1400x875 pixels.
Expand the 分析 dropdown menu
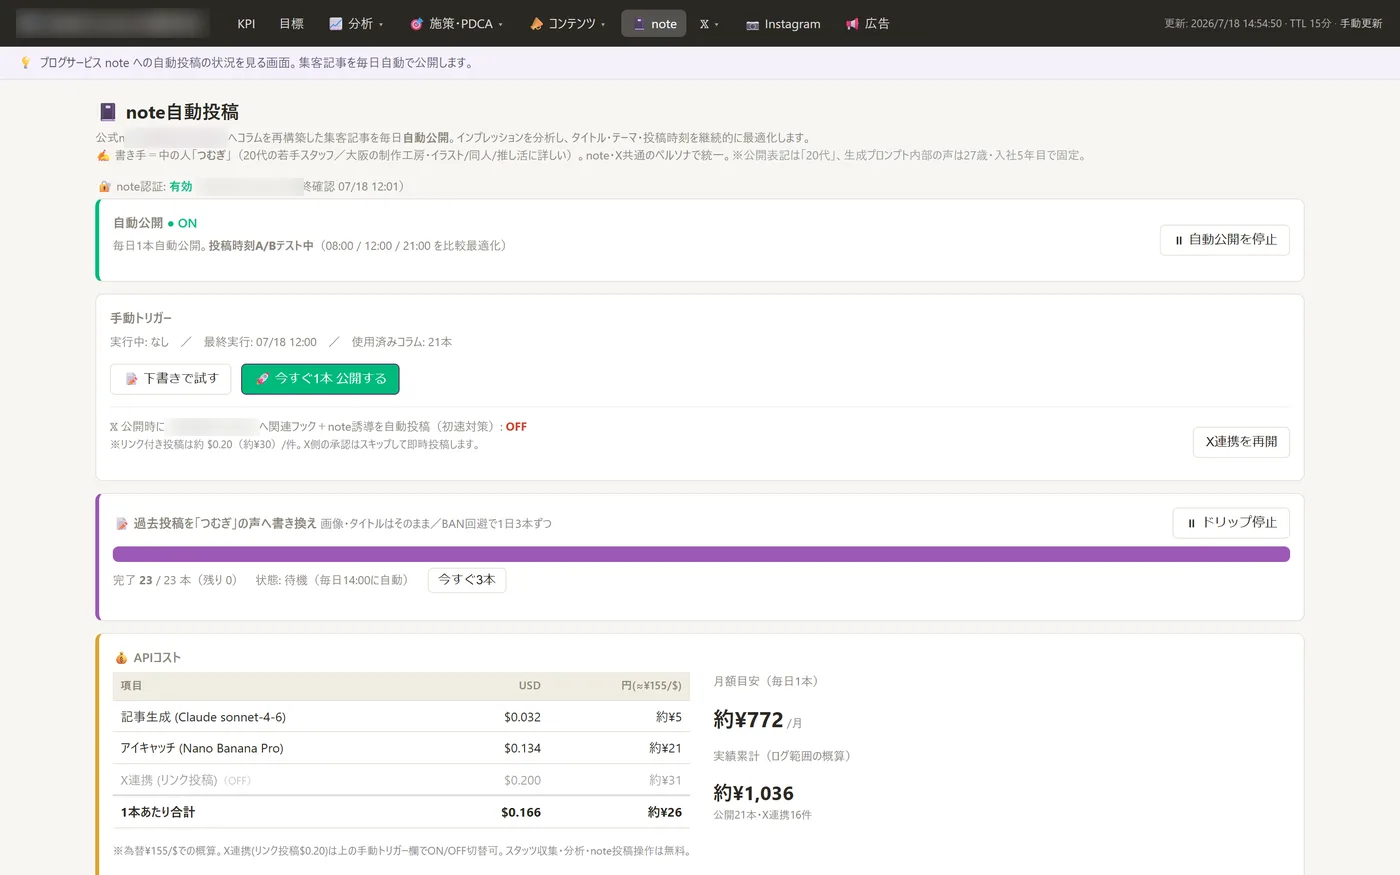355,24
